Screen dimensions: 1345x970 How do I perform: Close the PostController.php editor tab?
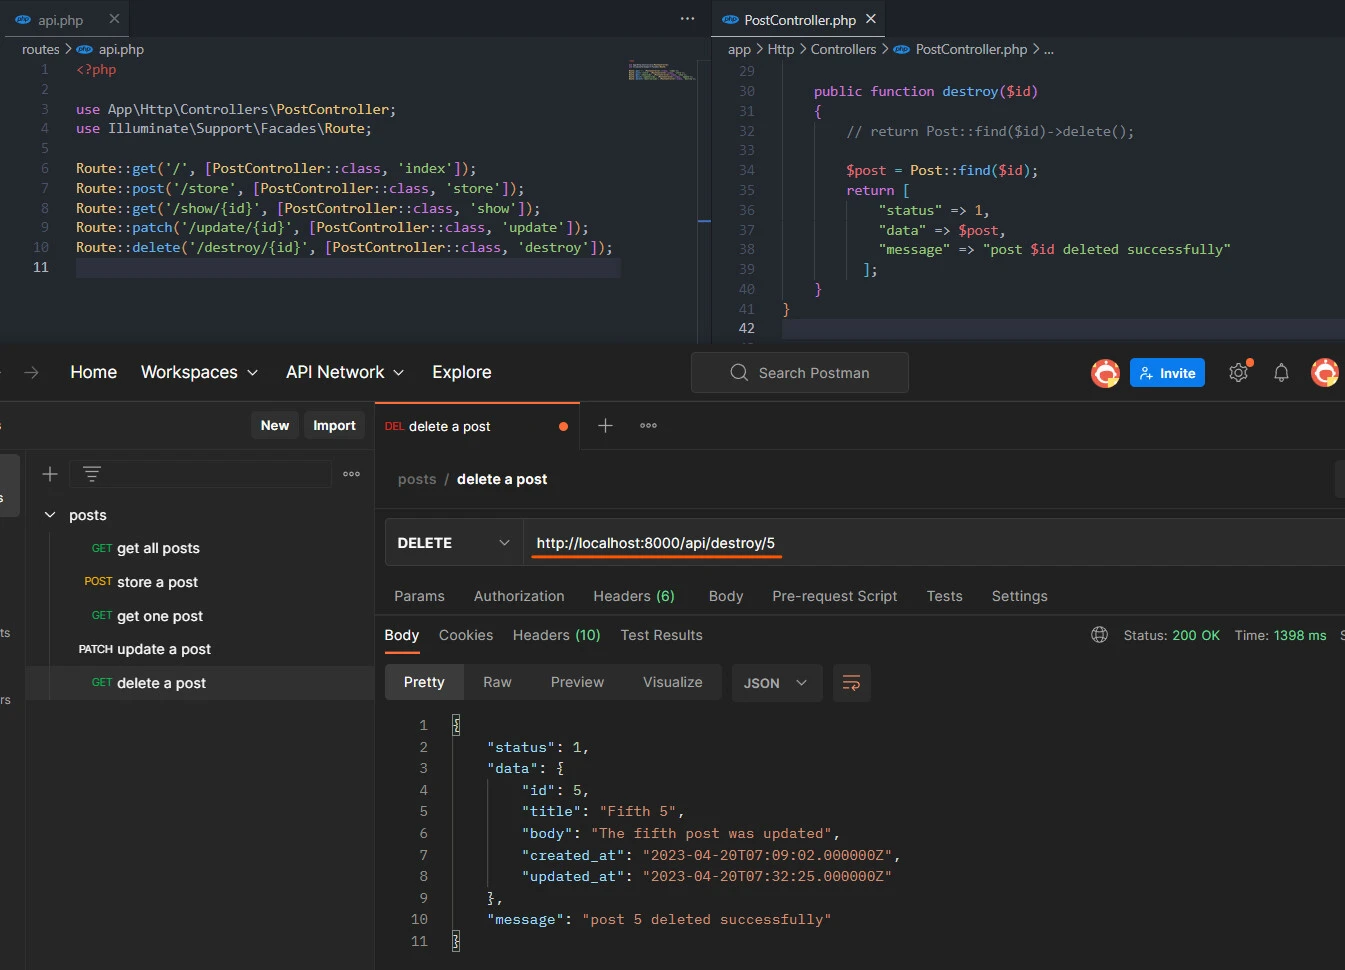(871, 19)
